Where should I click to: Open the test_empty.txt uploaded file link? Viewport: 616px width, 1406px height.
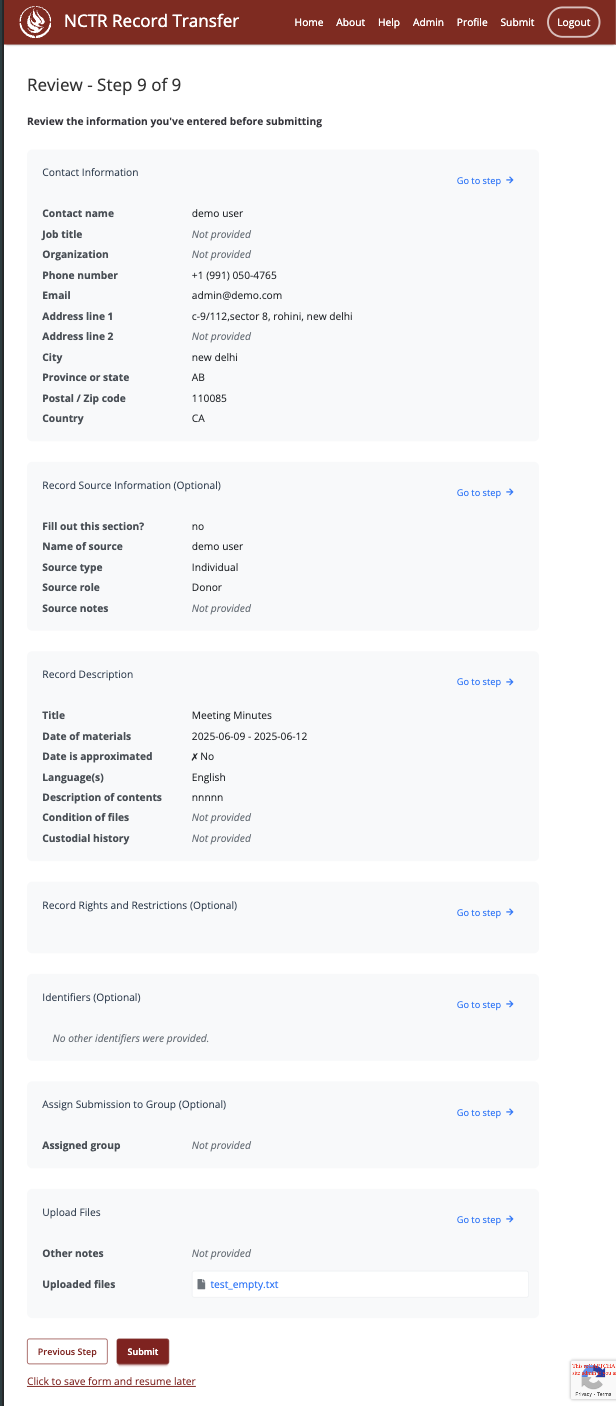tap(244, 1284)
